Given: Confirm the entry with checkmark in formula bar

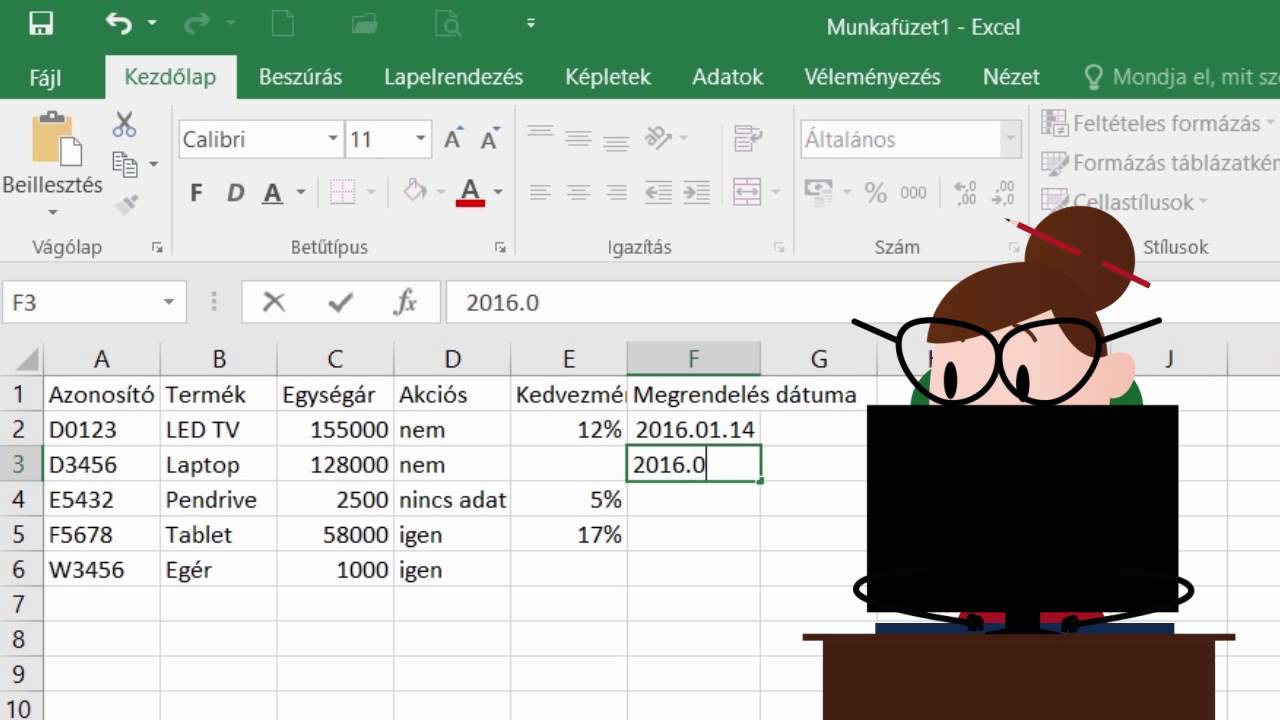Looking at the screenshot, I should 340,302.
